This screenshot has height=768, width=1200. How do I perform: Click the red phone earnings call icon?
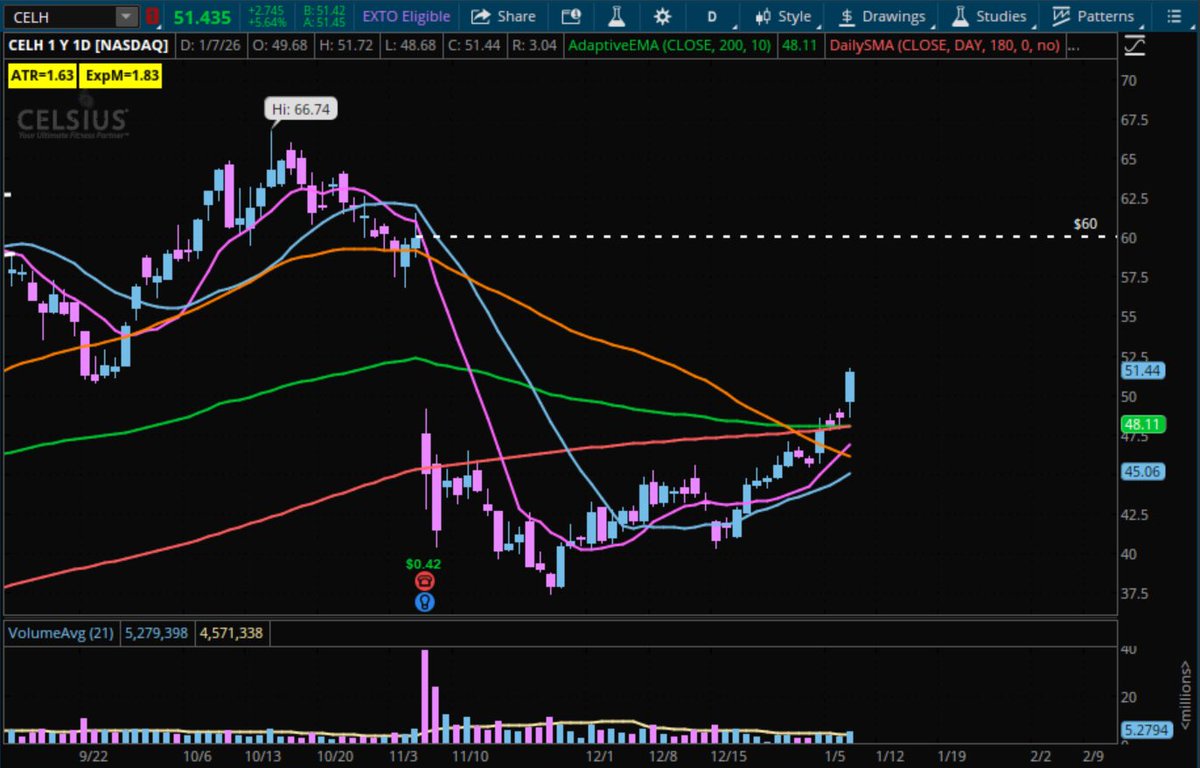coord(424,581)
